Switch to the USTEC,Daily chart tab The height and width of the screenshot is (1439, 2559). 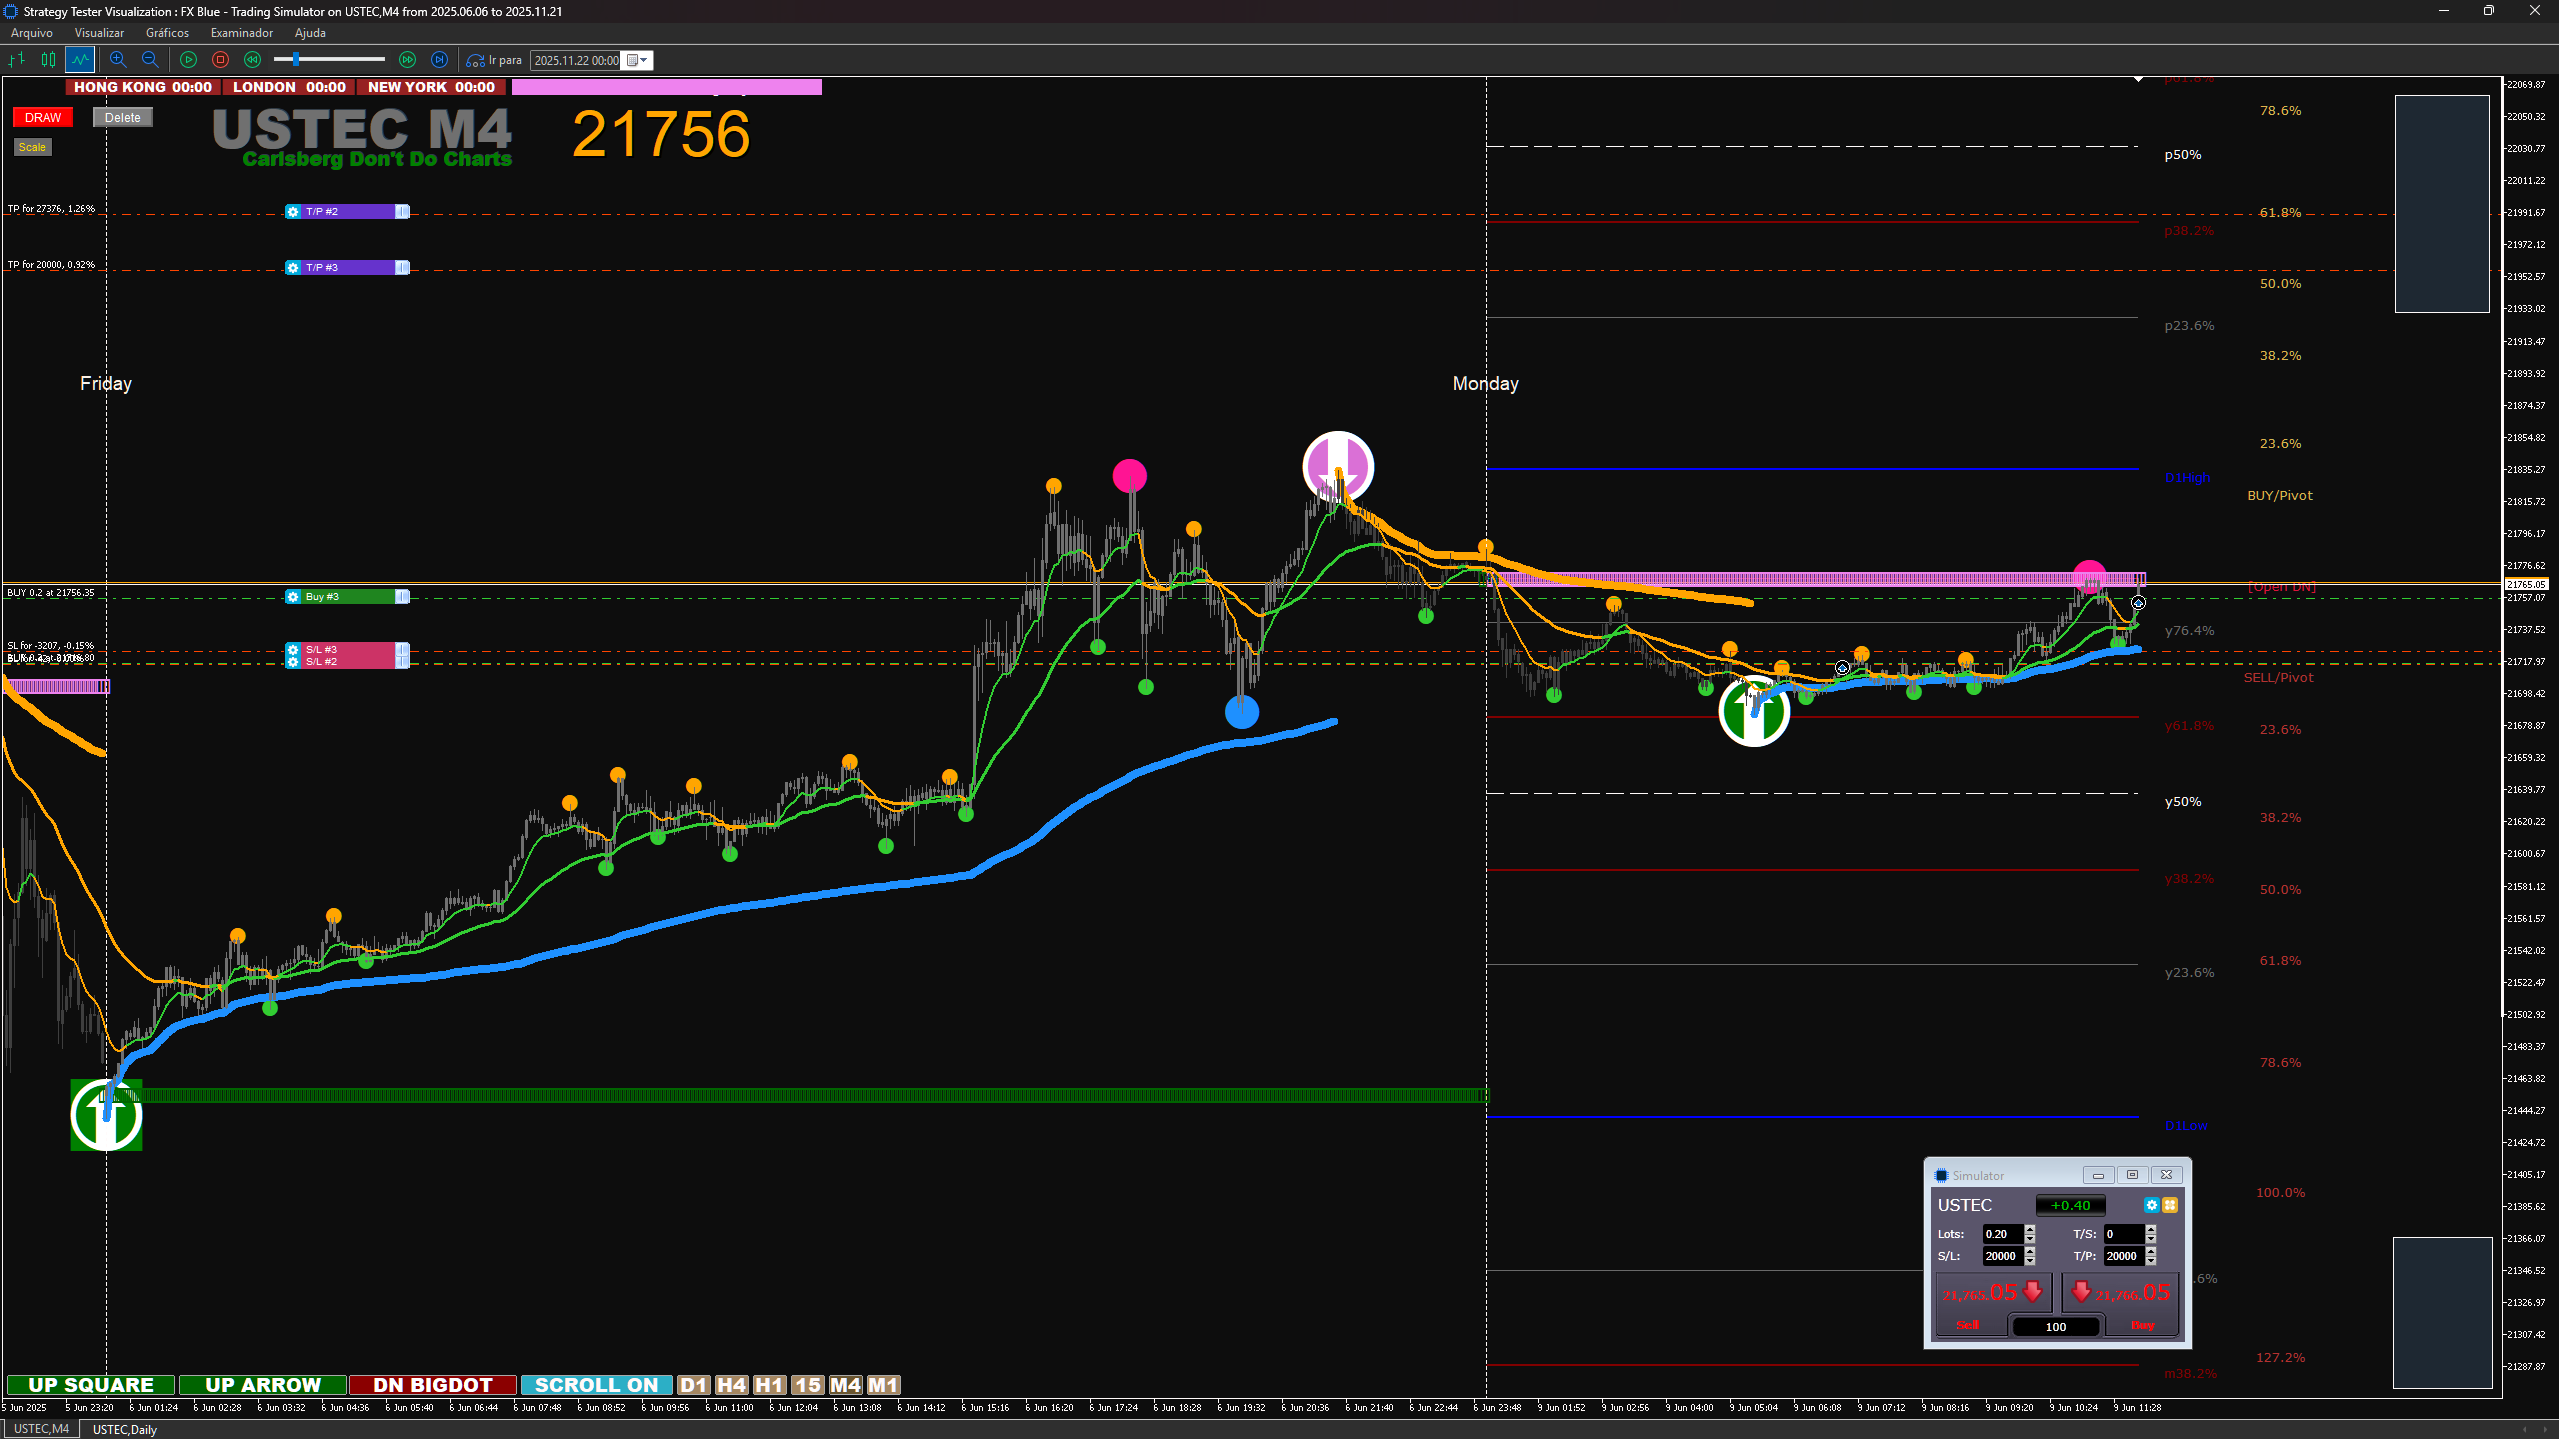[124, 1429]
